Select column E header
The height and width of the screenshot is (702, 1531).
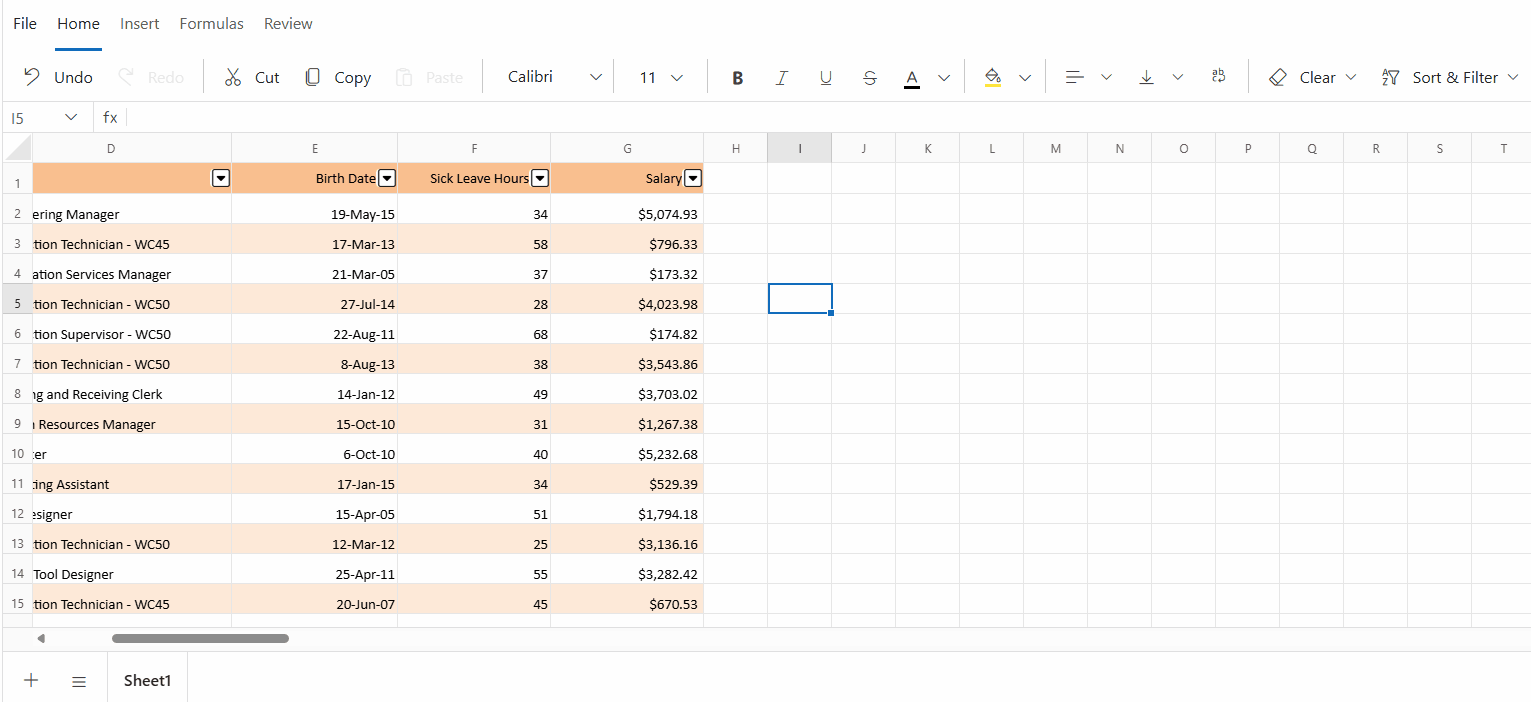coord(315,148)
